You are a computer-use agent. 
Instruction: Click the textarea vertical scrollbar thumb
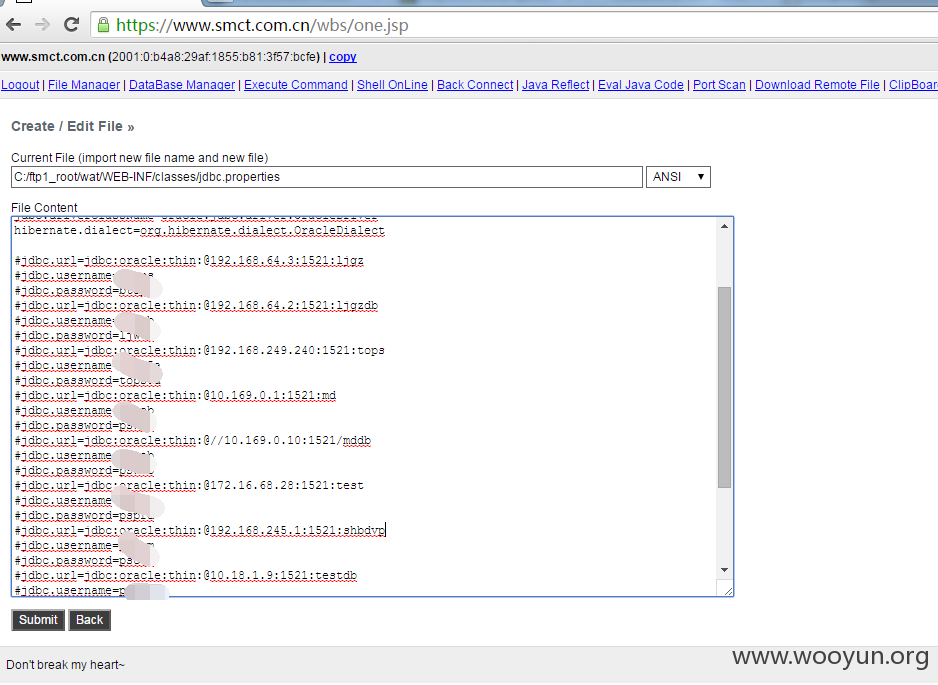[724, 388]
